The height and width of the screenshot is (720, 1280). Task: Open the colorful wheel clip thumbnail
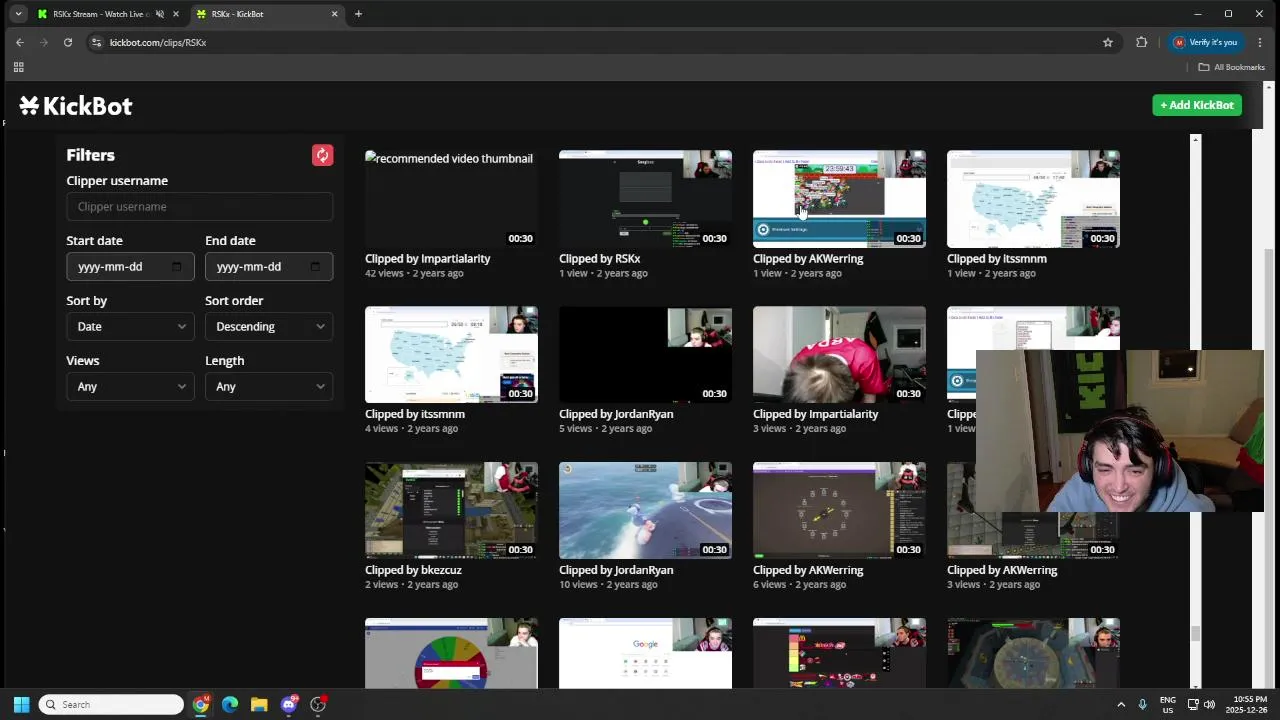point(451,653)
